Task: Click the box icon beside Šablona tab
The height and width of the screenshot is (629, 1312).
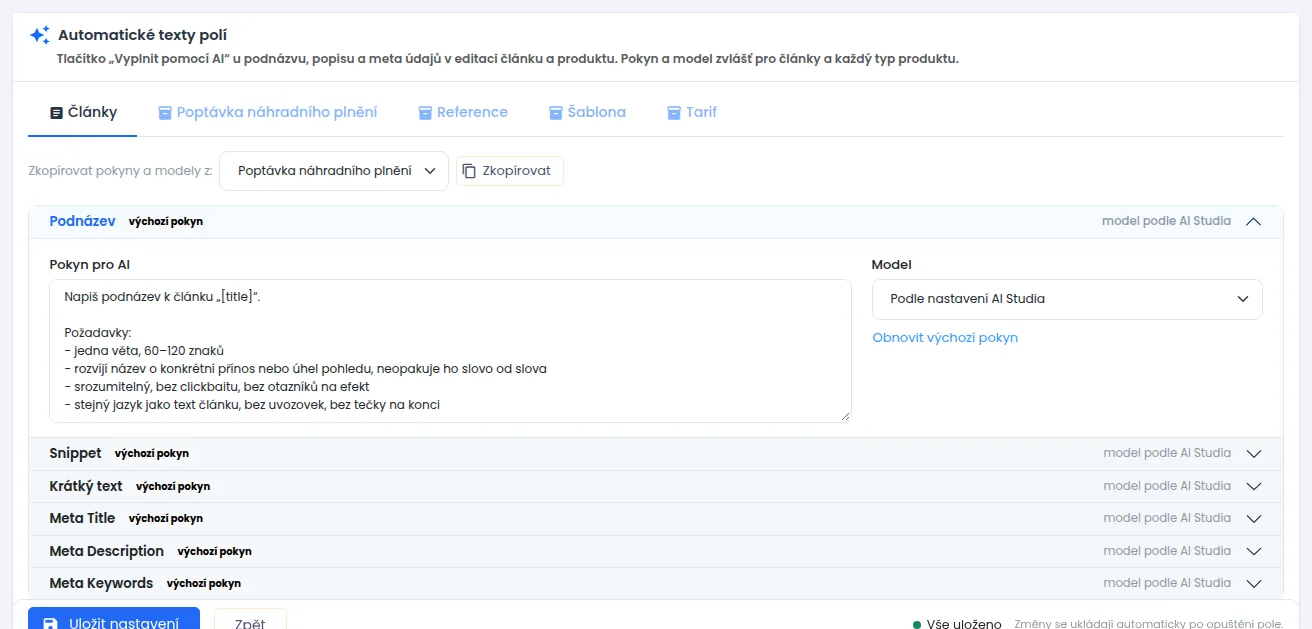Action: (556, 112)
